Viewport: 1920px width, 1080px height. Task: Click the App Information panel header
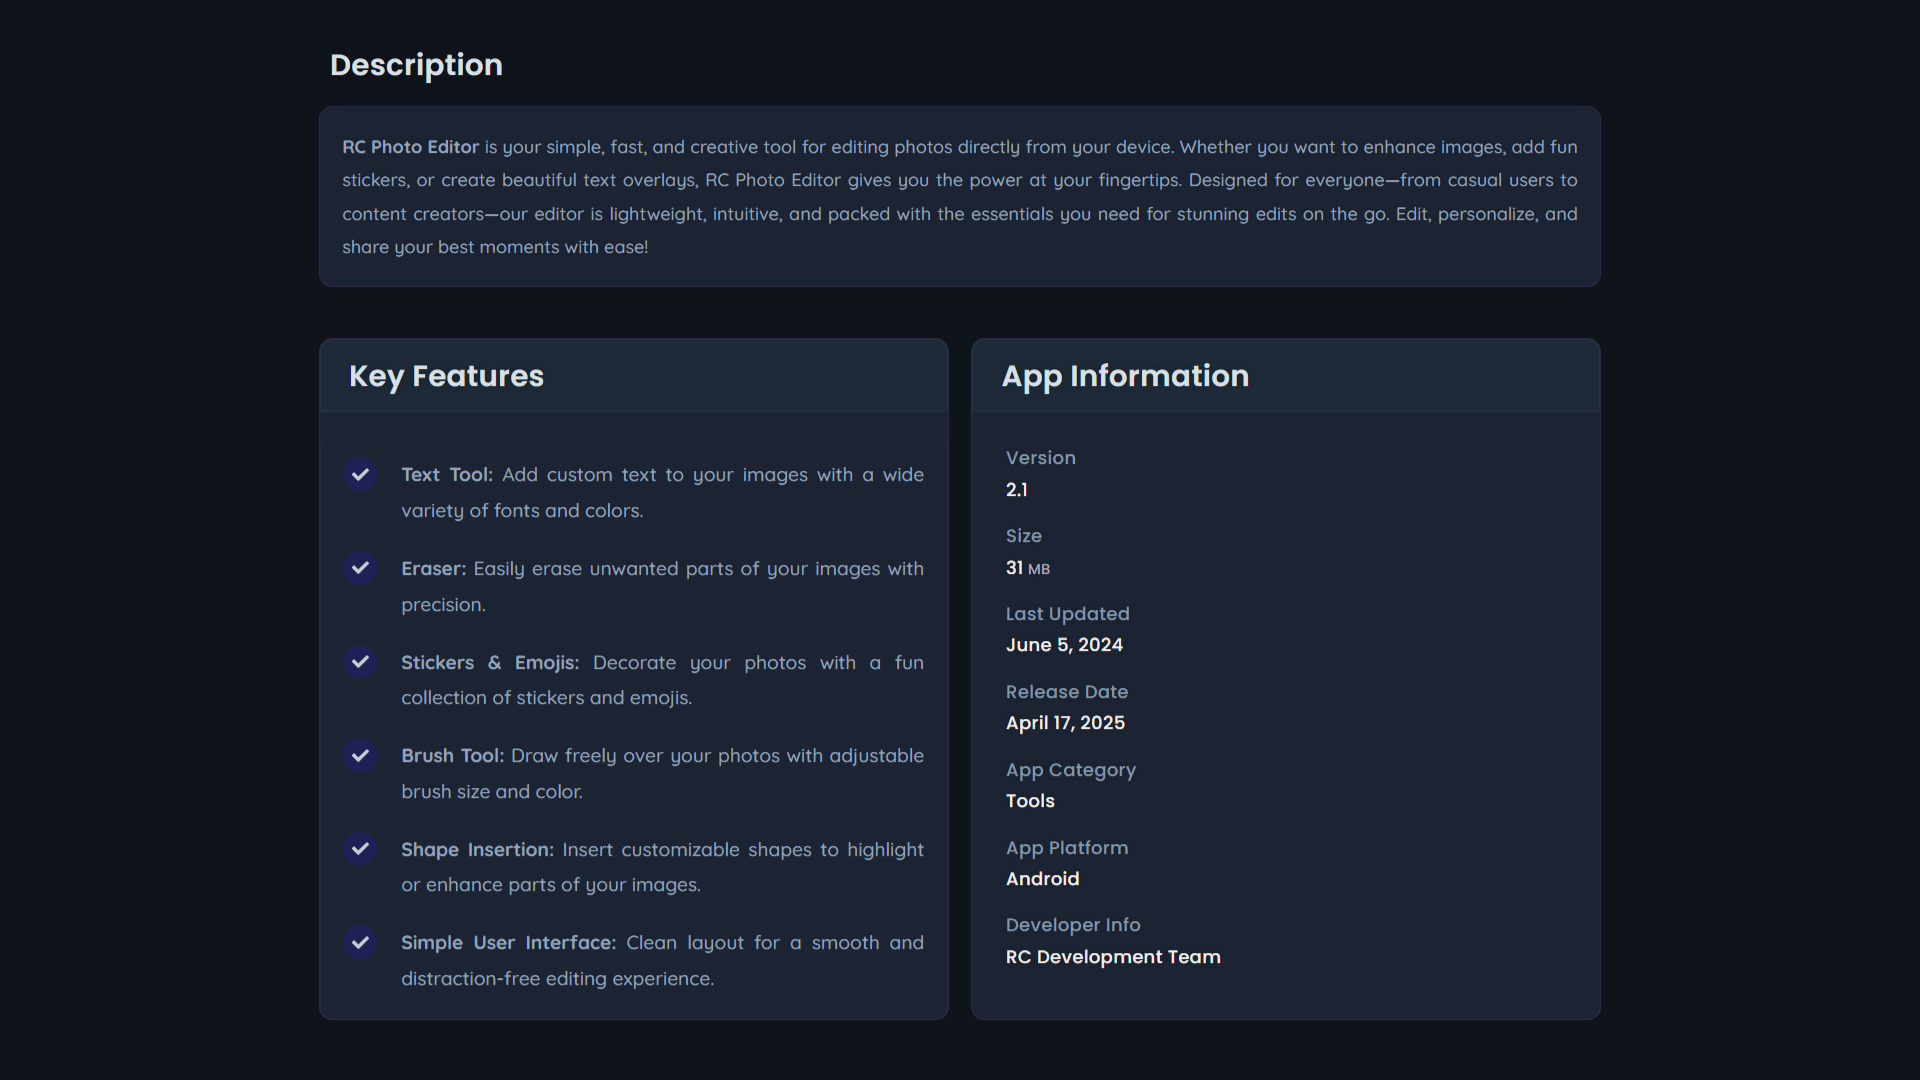point(1125,376)
